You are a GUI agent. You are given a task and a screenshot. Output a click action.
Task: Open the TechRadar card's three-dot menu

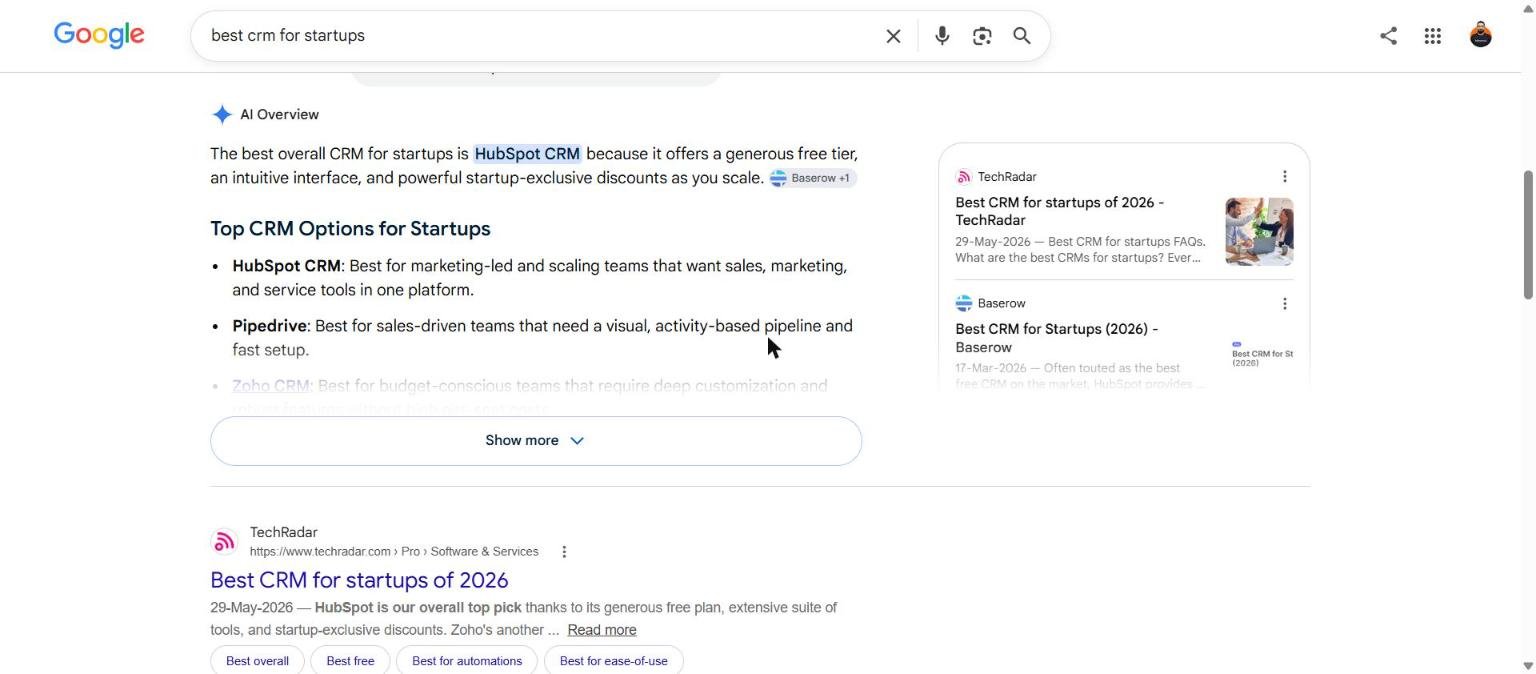[1285, 177]
